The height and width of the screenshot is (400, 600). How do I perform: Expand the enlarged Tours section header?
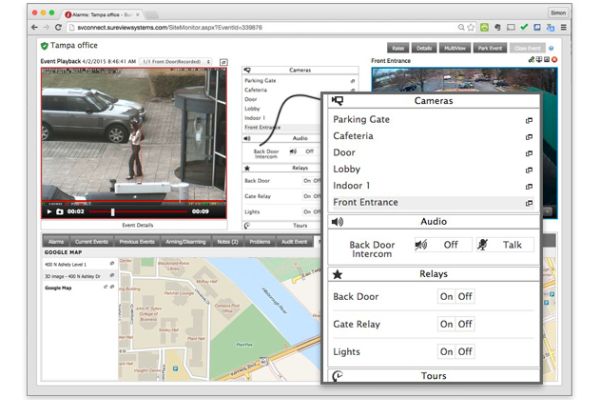tap(434, 376)
